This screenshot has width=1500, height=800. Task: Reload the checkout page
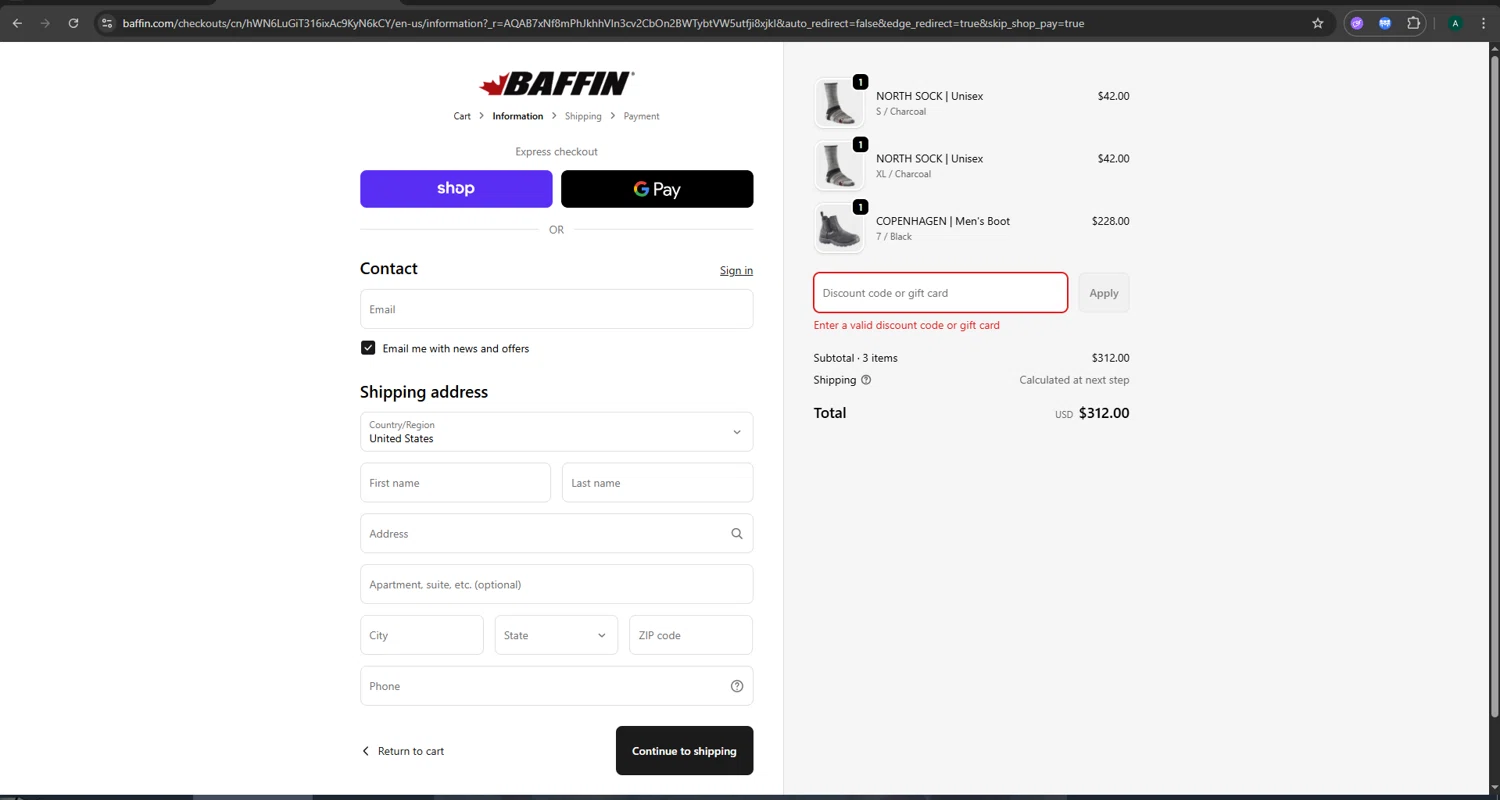[x=73, y=23]
